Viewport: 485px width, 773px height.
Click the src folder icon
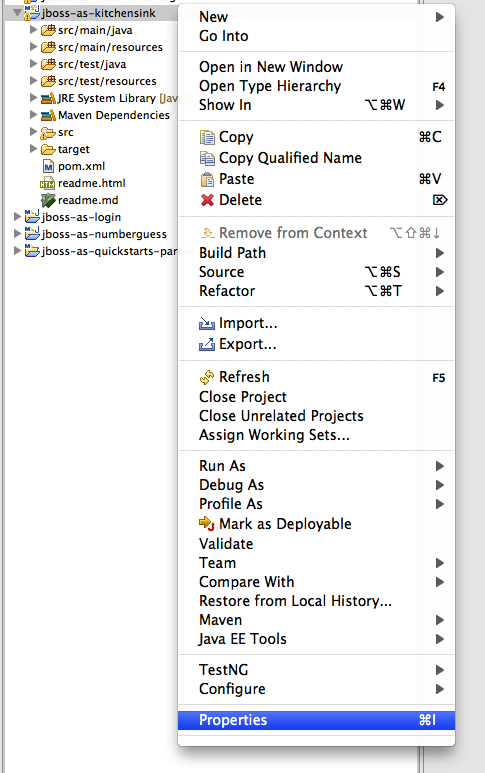click(48, 133)
